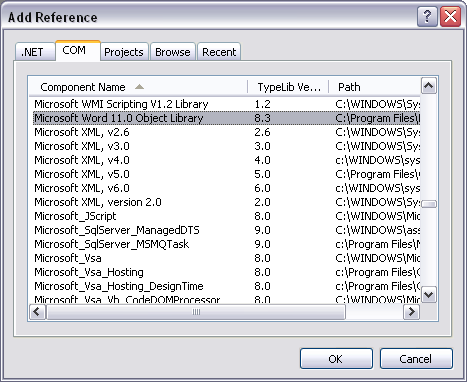Select Microsoft XML, v5.0 row
Viewport: 467px width, 382px height.
tap(227, 174)
